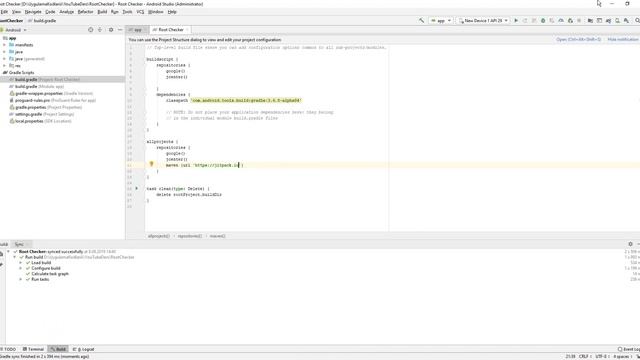This screenshot has width=640, height=360.
Task: Open the Logcat tool window
Action: click(x=83, y=349)
